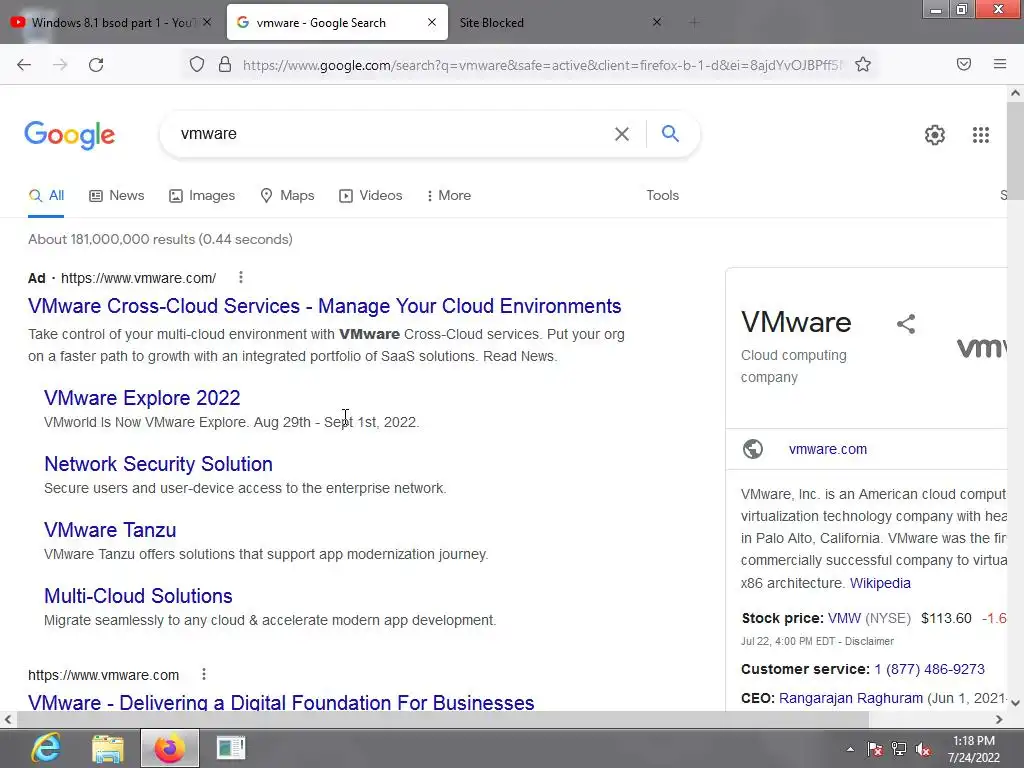Open the VMware Explore 2022 link

[142, 398]
